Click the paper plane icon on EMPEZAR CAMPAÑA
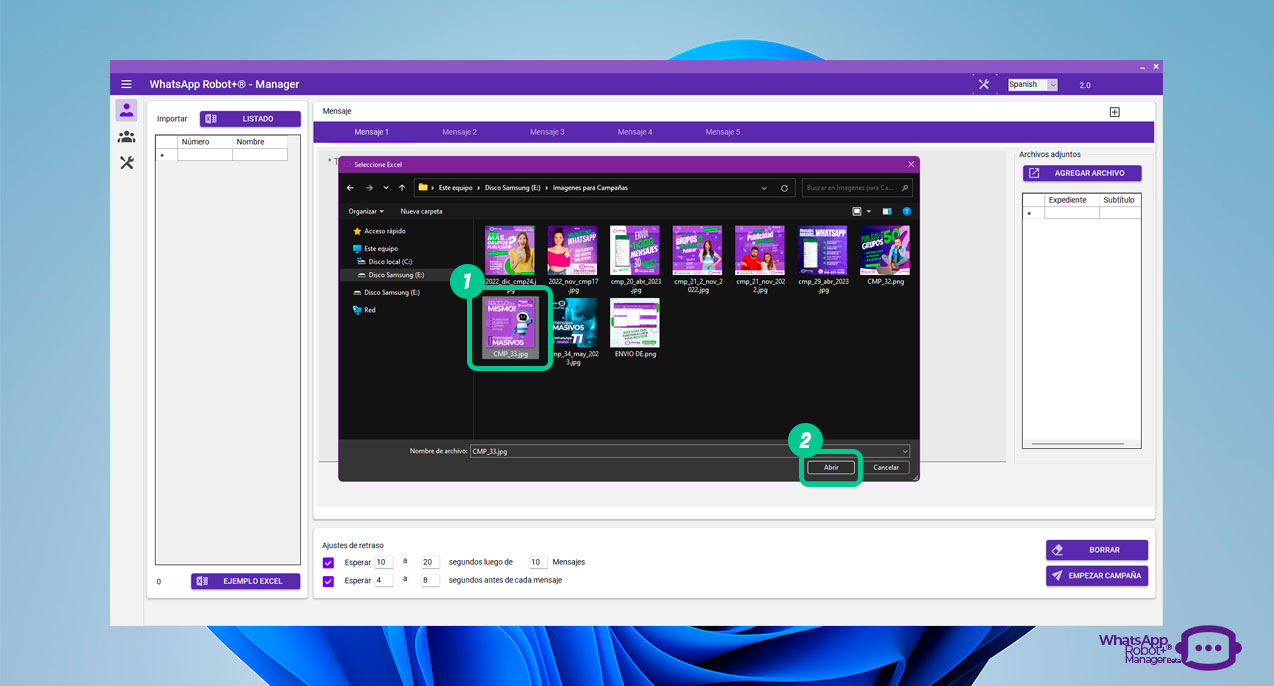This screenshot has width=1274, height=686. (1058, 576)
